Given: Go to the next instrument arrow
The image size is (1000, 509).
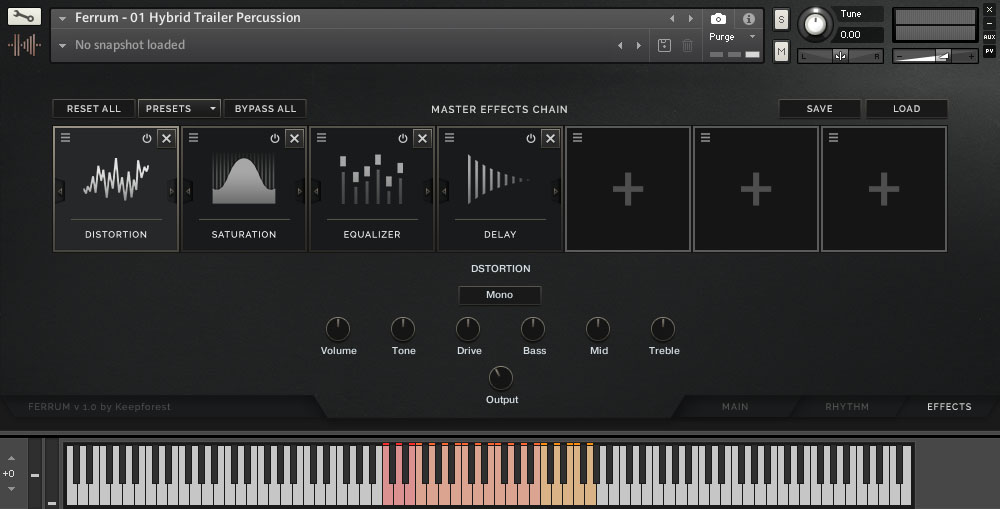Looking at the screenshot, I should 691,18.
